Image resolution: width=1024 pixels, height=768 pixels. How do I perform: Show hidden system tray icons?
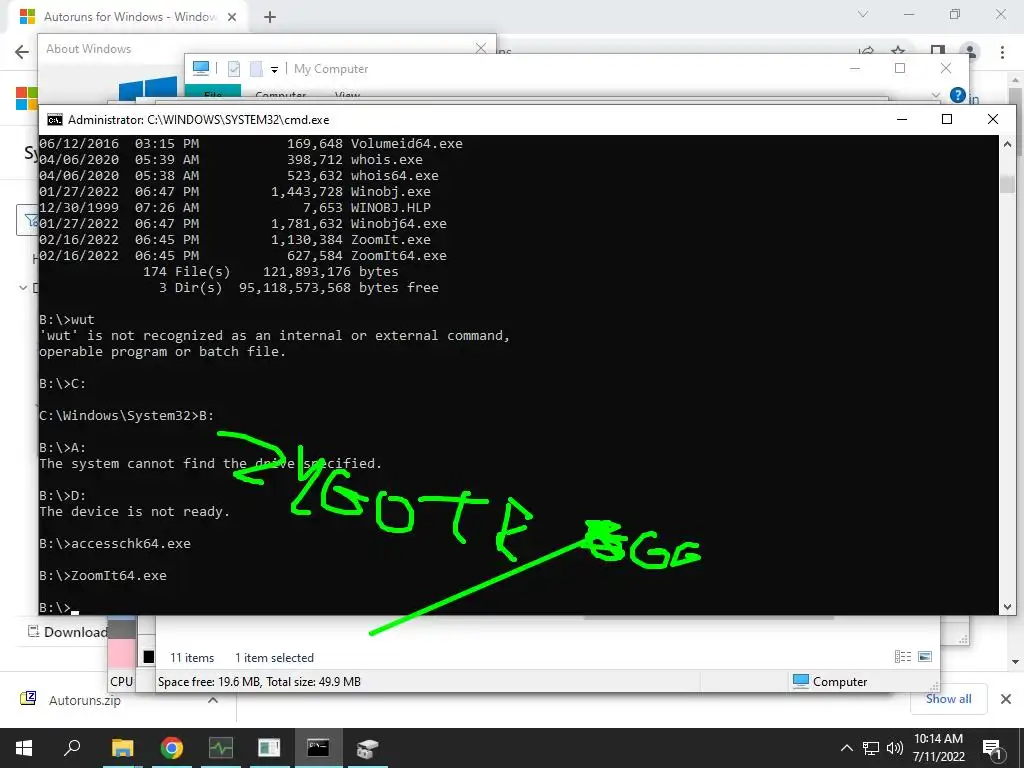pyautogui.click(x=846, y=748)
